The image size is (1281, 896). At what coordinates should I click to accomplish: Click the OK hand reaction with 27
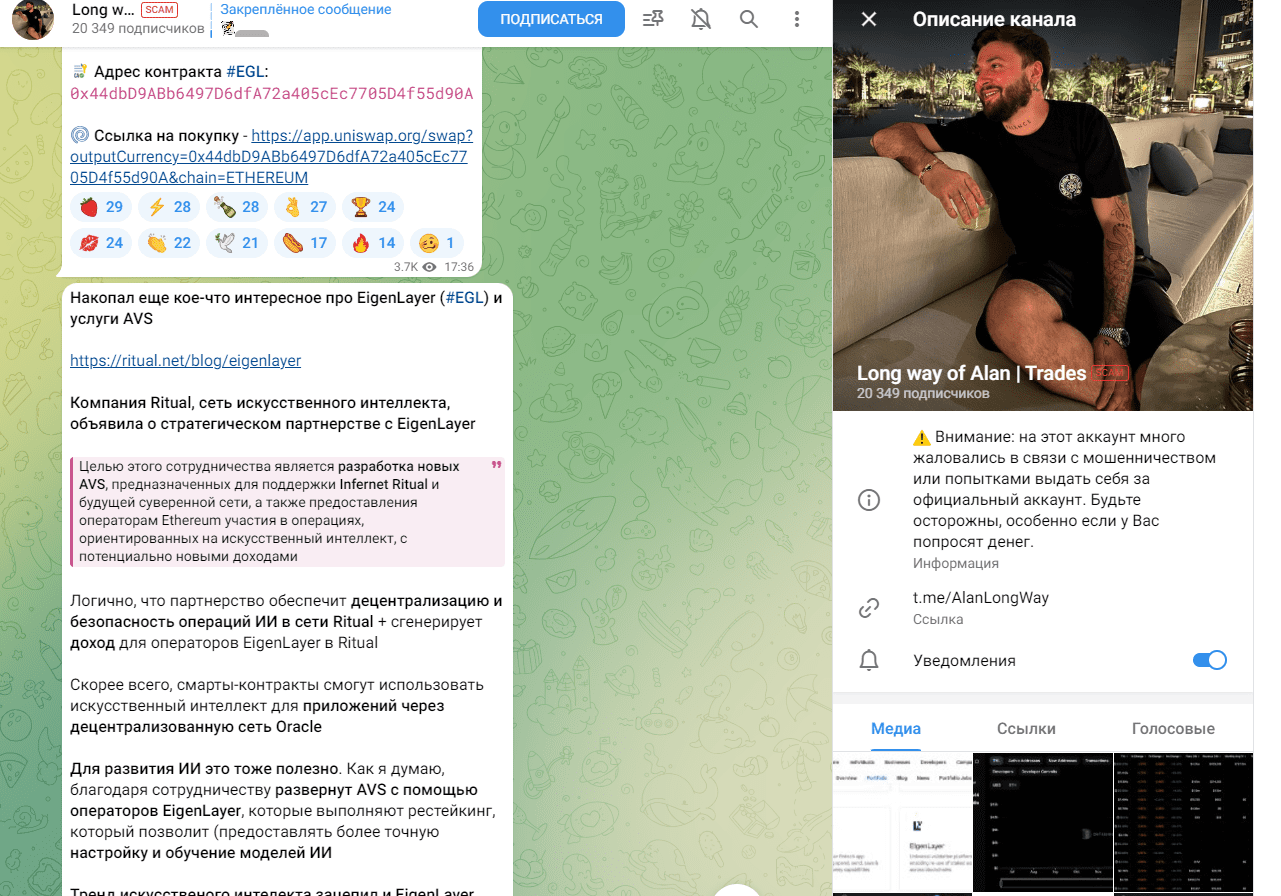[x=305, y=207]
